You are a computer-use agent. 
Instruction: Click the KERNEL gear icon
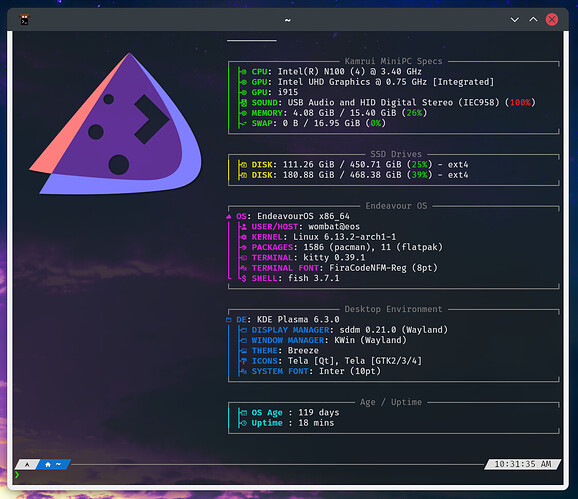tap(244, 237)
